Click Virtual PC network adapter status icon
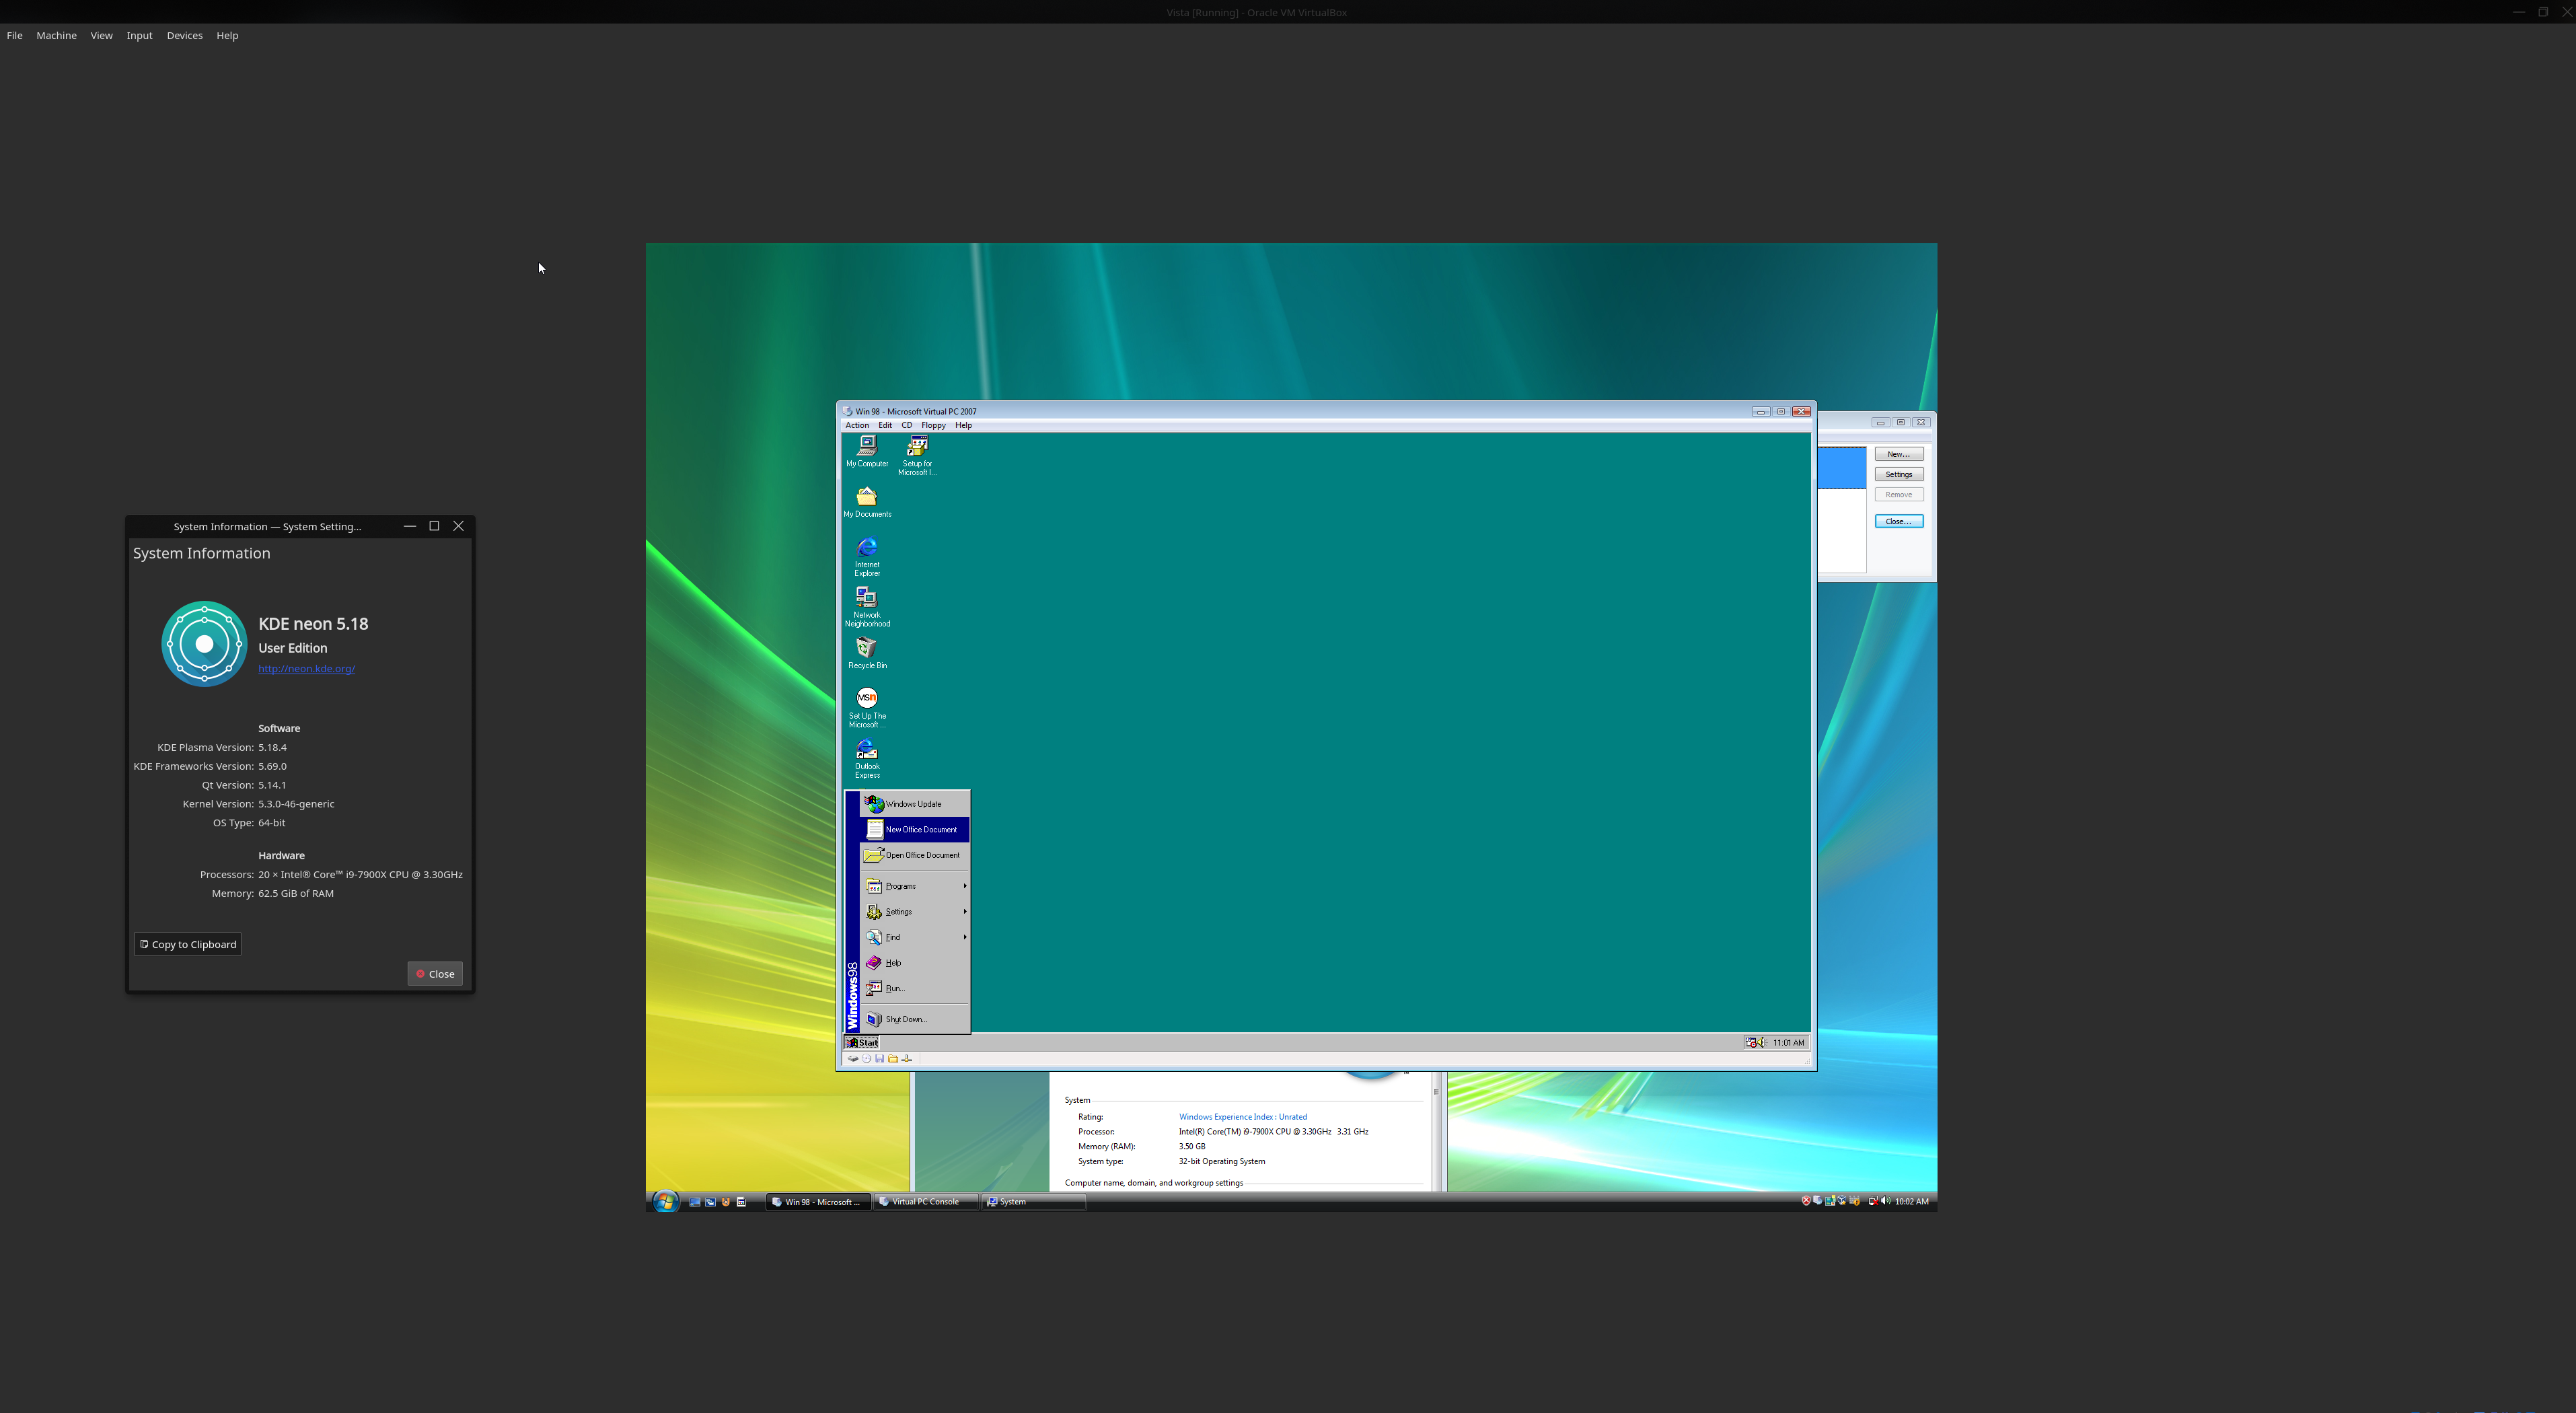This screenshot has height=1413, width=2576. tap(907, 1058)
